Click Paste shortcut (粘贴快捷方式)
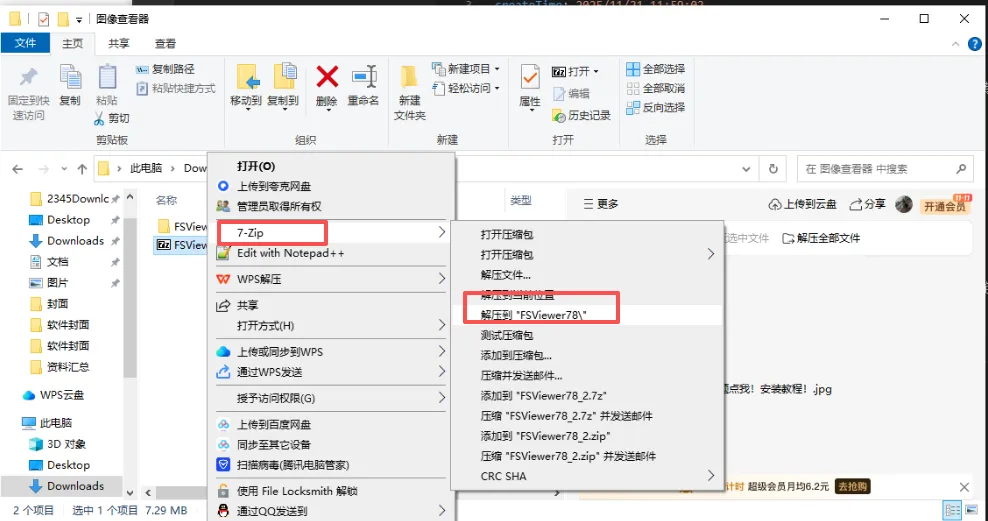 coord(176,88)
